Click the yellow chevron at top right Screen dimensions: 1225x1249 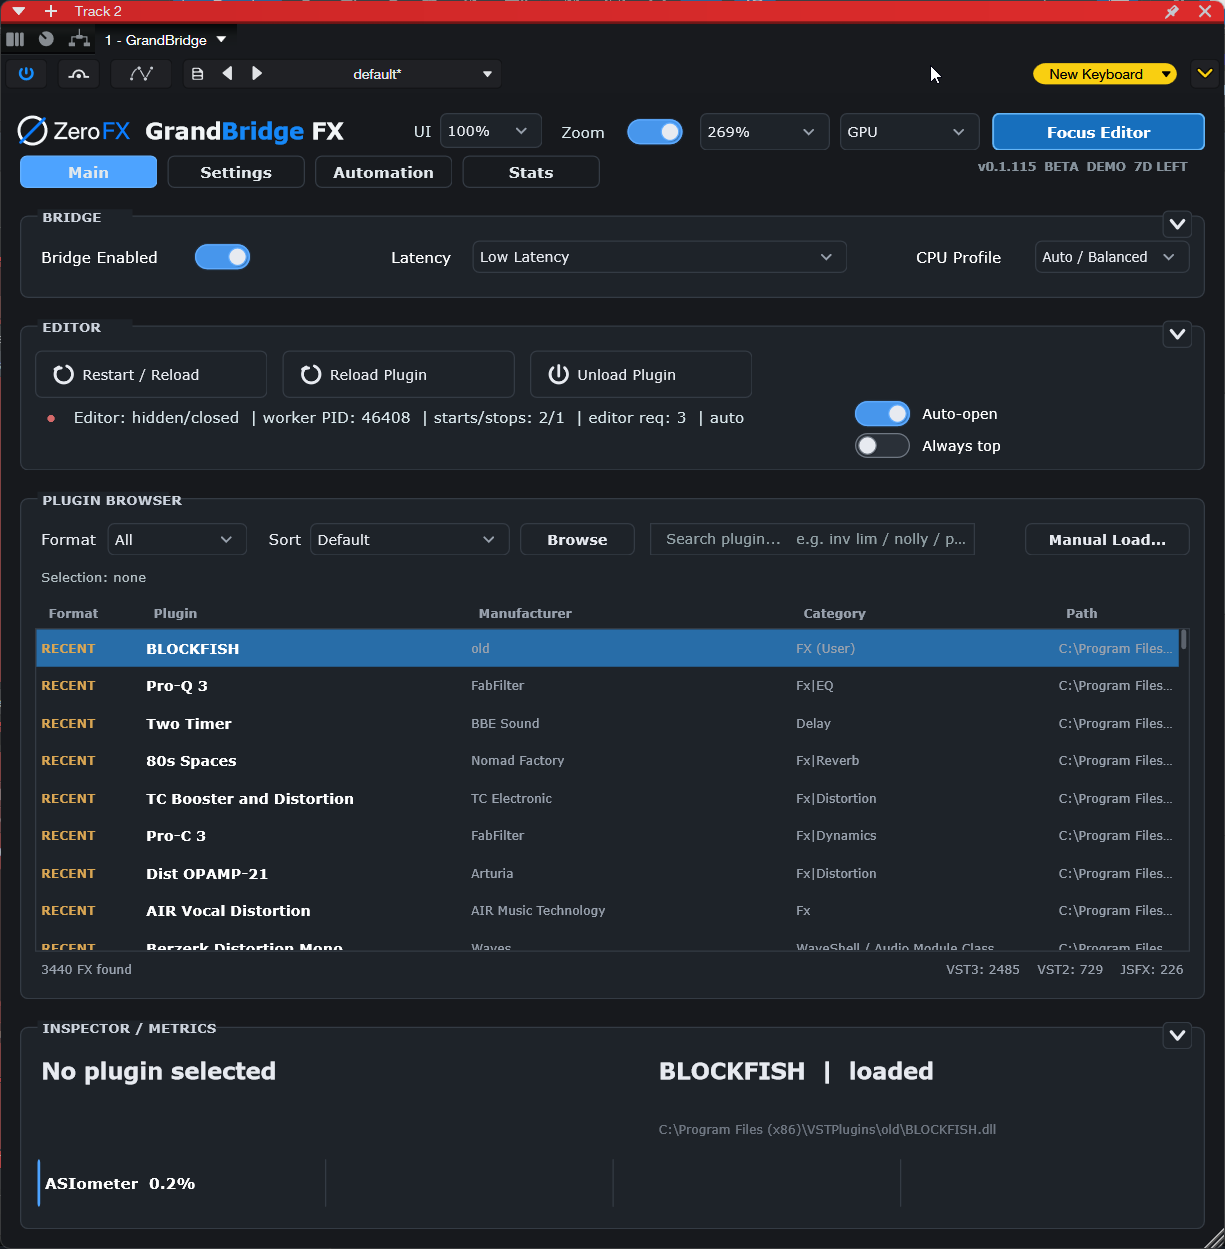coord(1204,73)
